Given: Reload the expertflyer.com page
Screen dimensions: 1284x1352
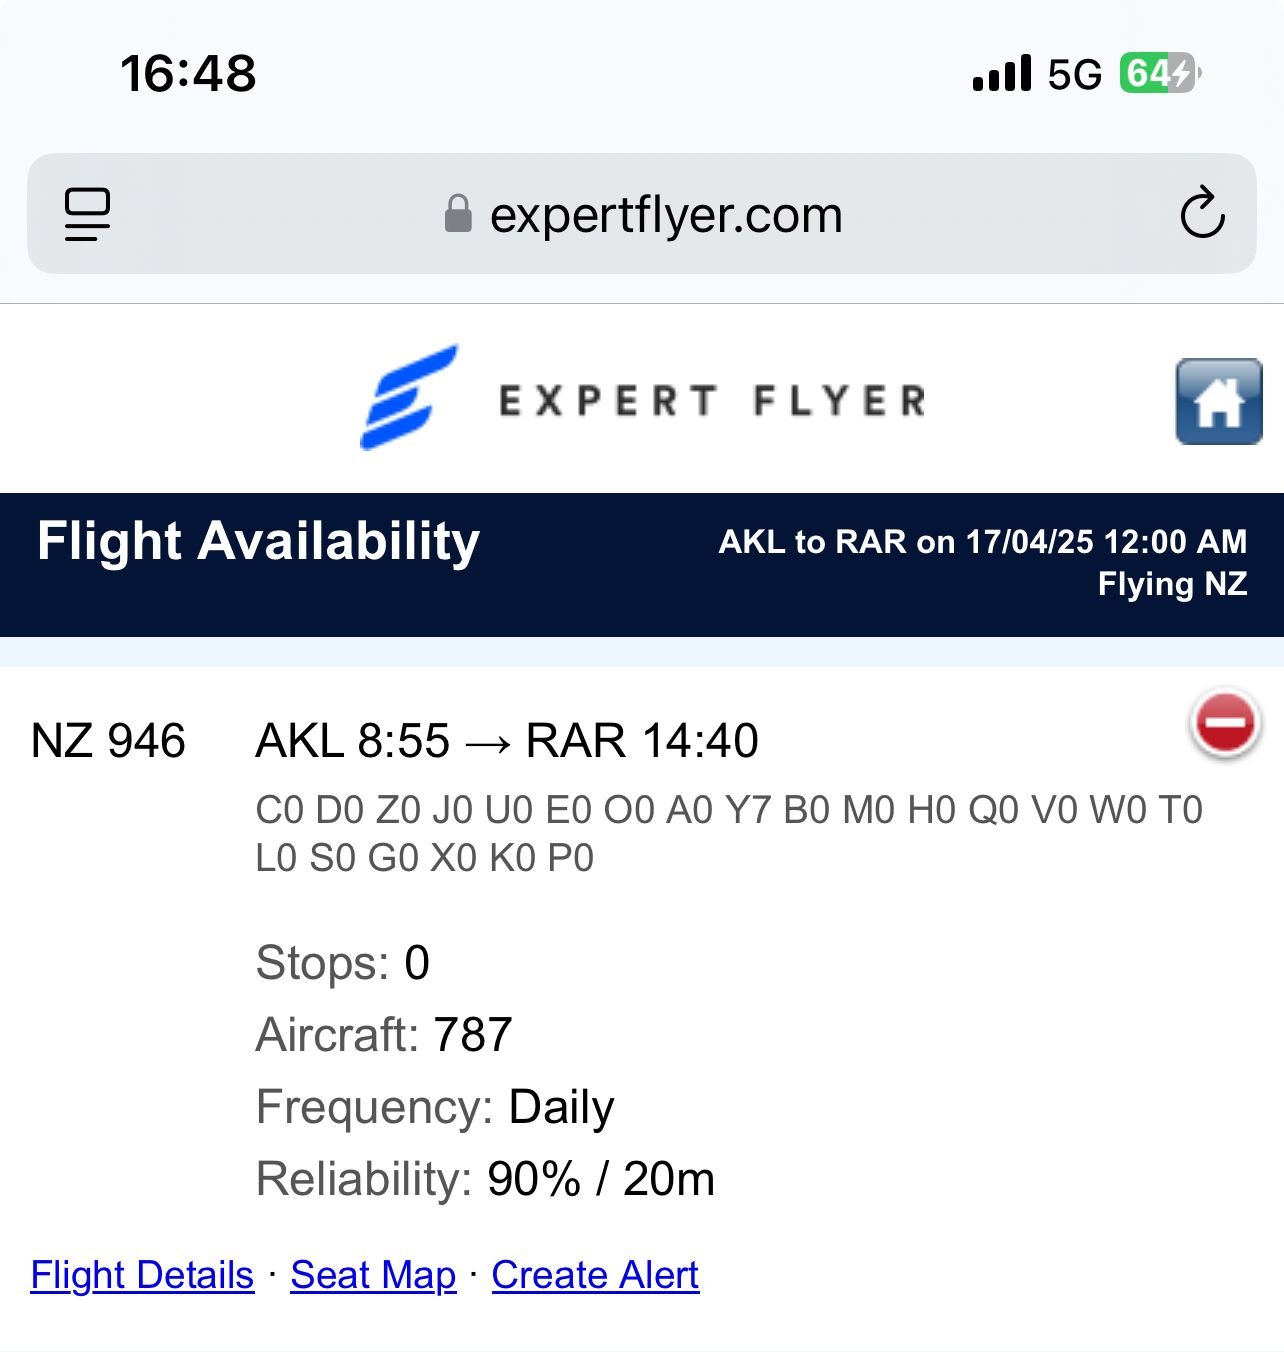Looking at the screenshot, I should point(1201,213).
